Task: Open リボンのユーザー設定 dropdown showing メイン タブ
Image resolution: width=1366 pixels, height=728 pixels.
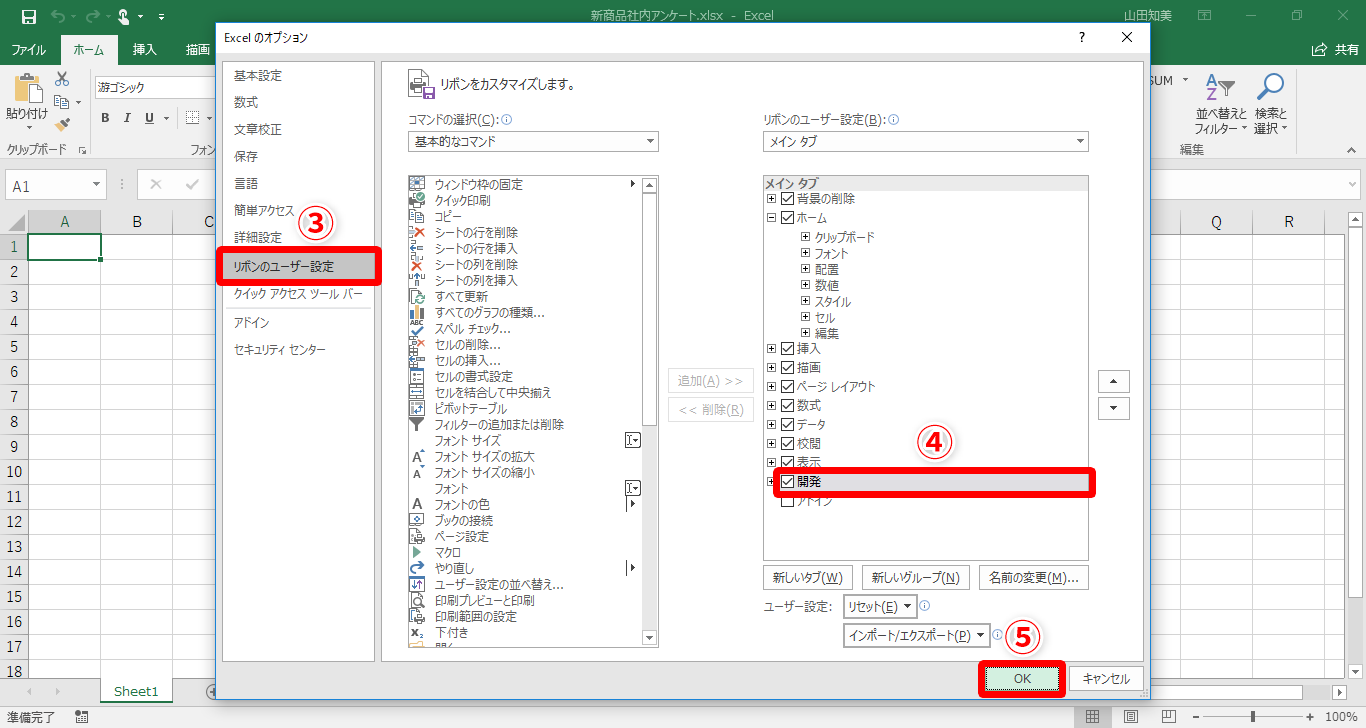Action: pos(925,141)
